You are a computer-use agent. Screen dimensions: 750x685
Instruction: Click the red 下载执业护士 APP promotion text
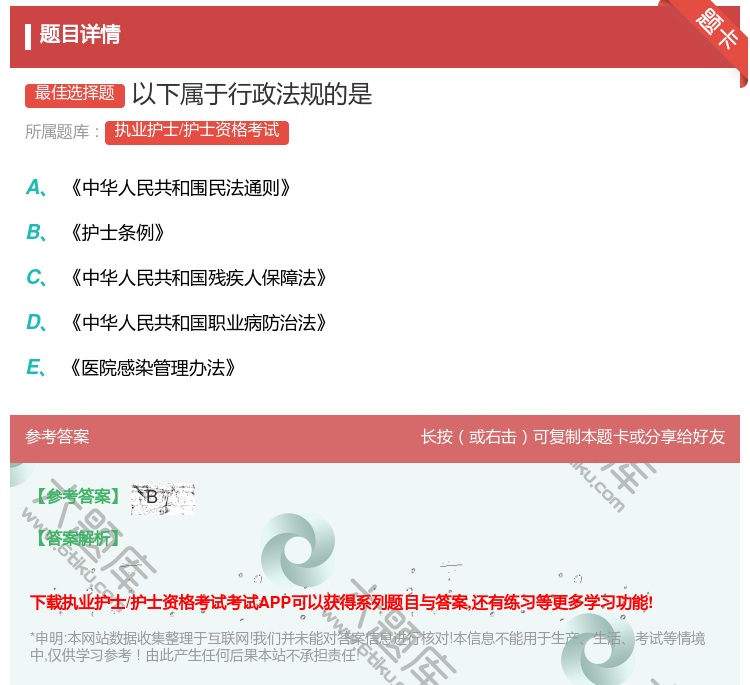tap(342, 602)
